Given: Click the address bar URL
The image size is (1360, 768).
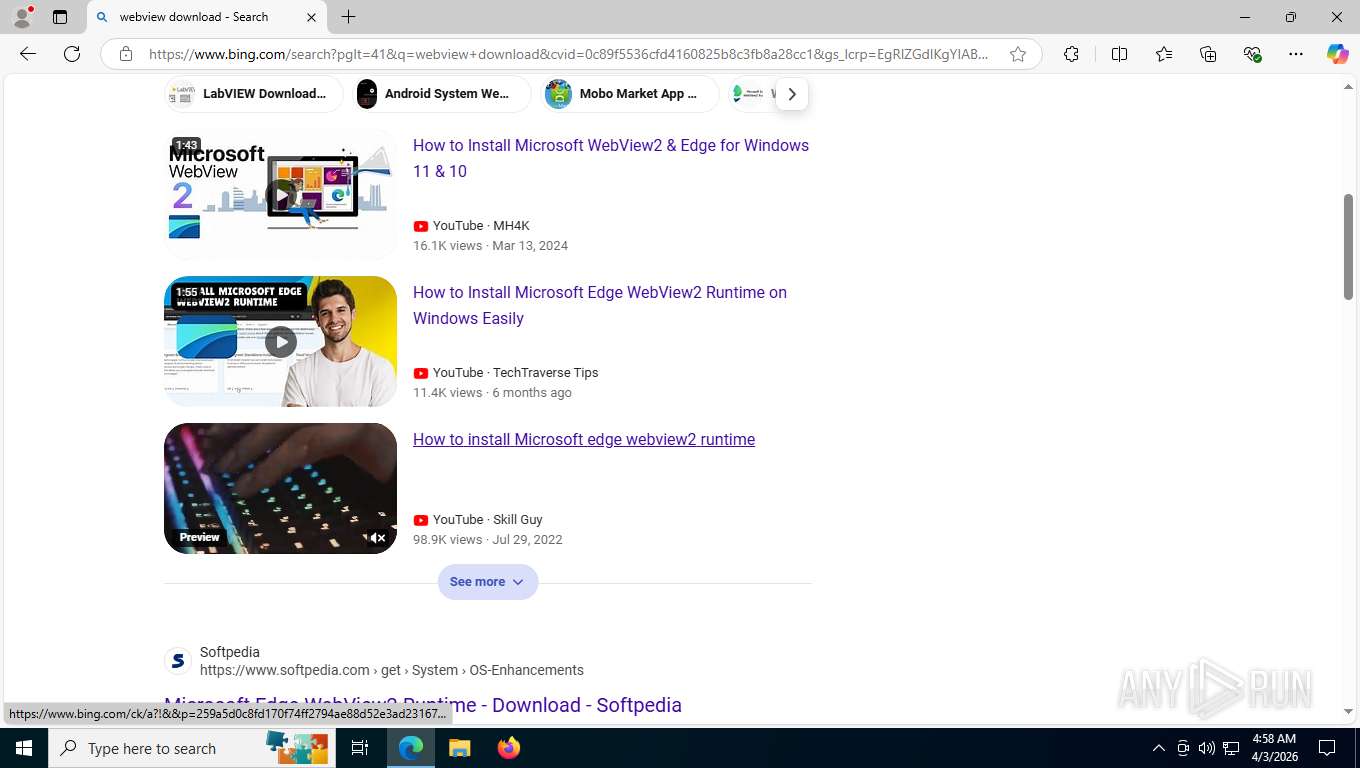Looking at the screenshot, I should coord(568,54).
